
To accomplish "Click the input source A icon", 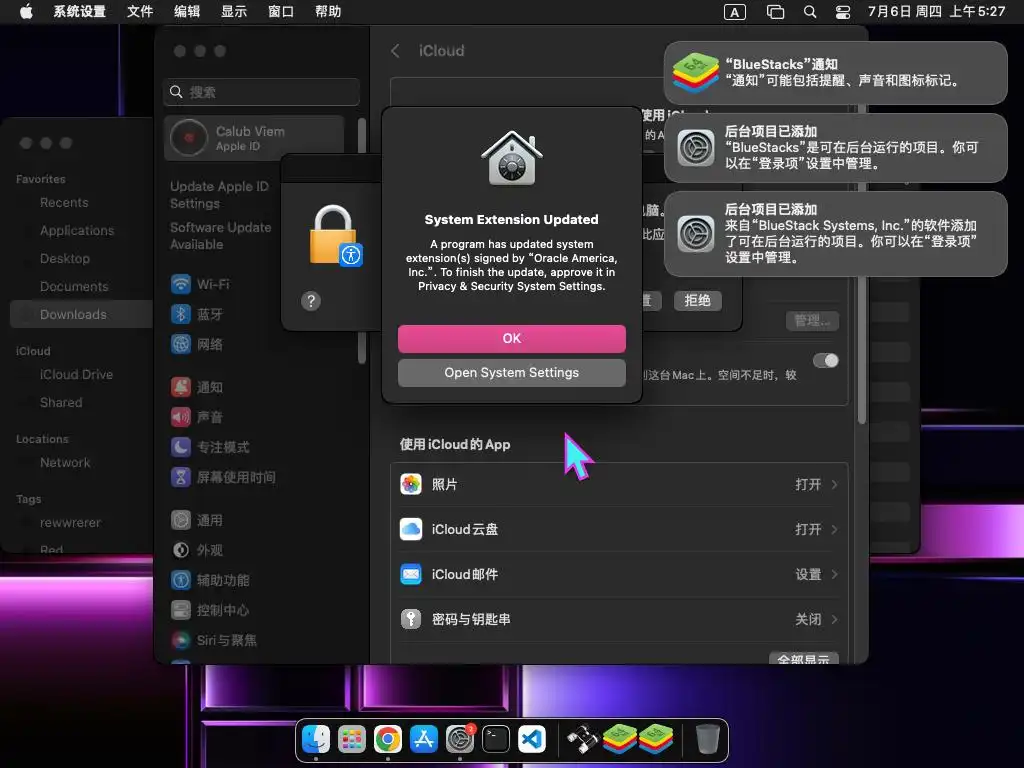I will 735,12.
